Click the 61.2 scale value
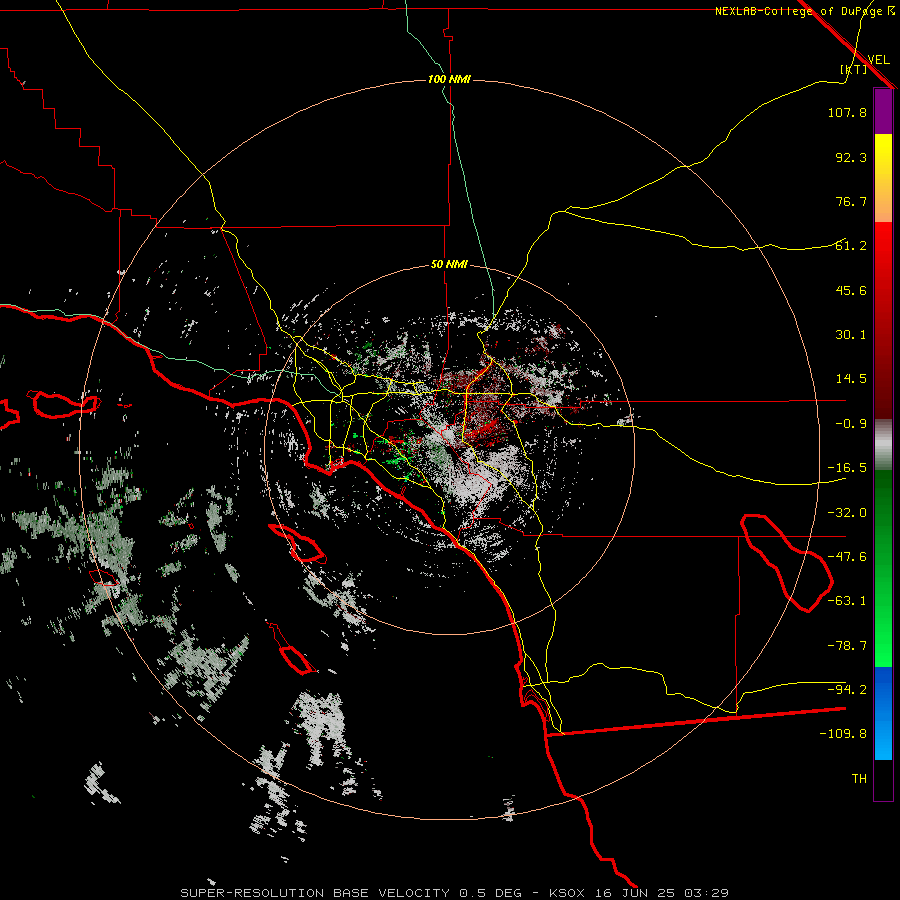 pyautogui.click(x=851, y=246)
